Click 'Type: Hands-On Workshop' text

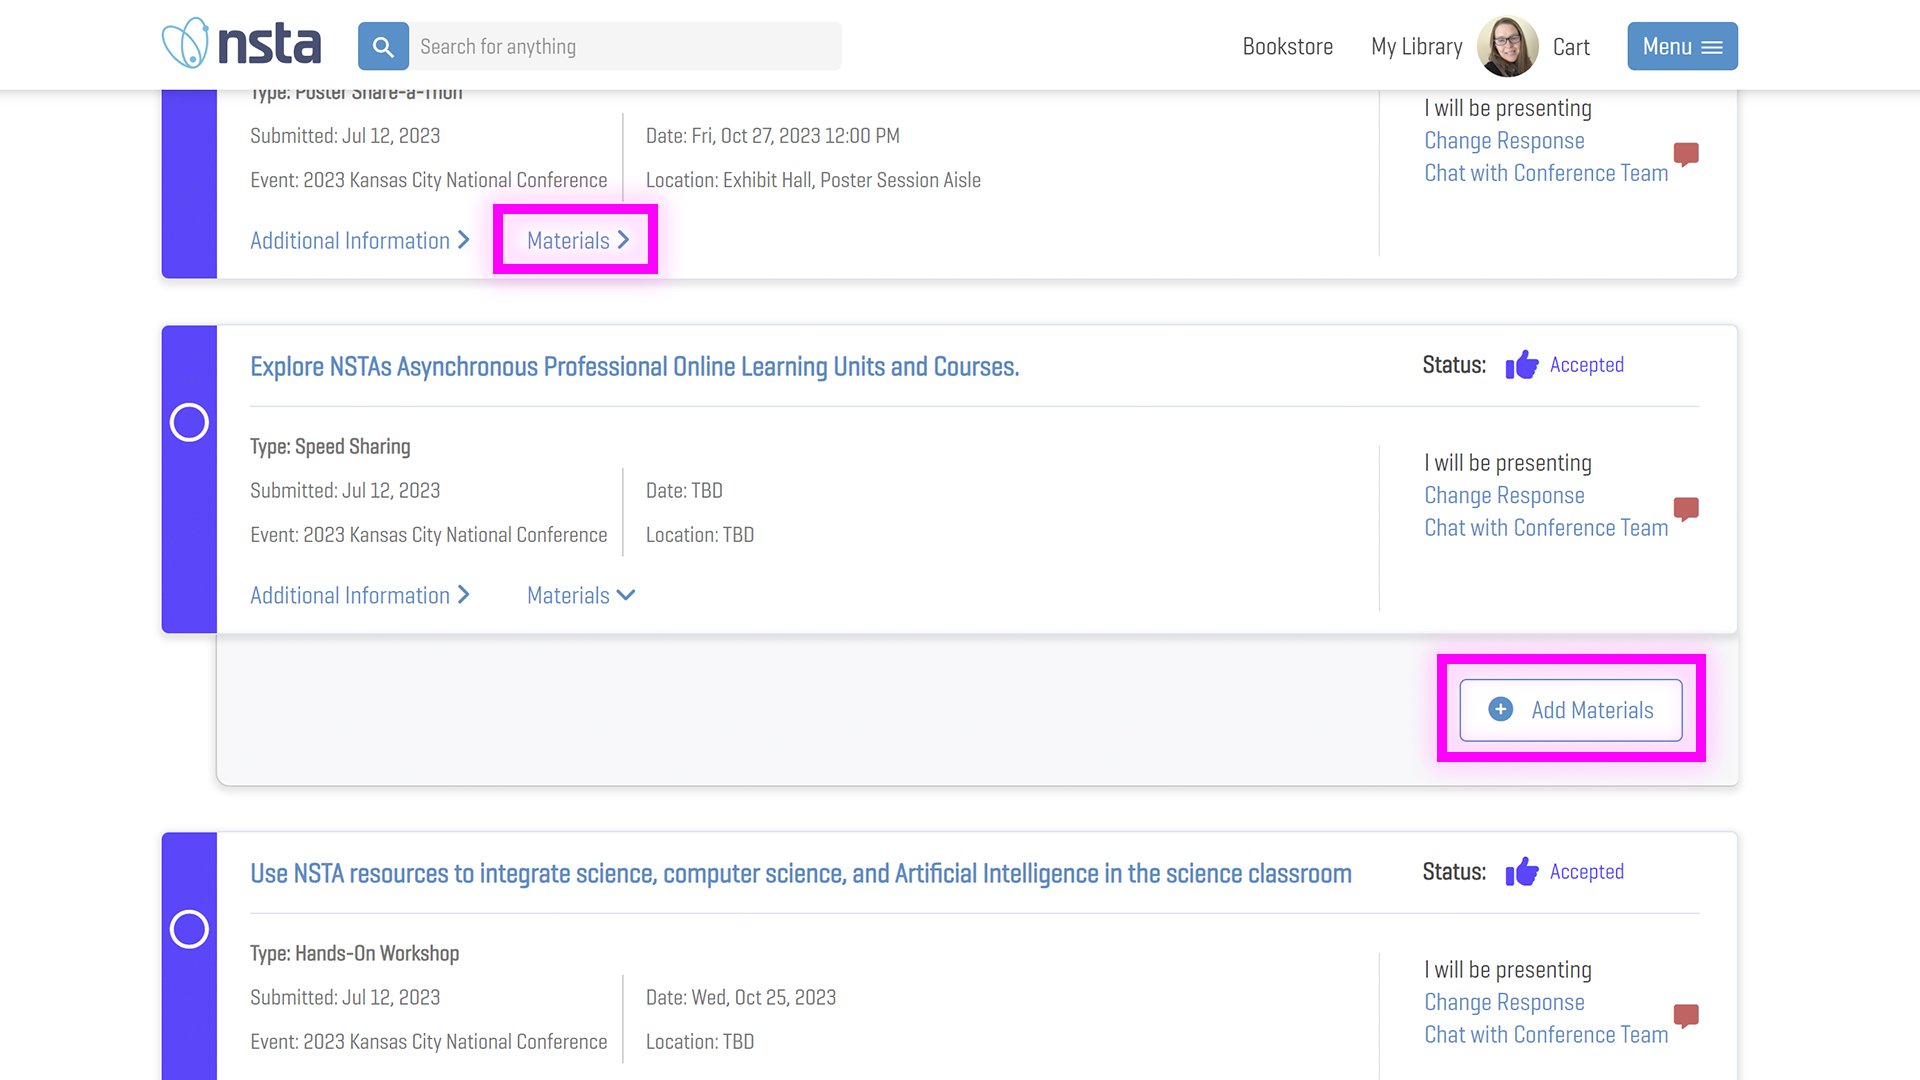[354, 954]
